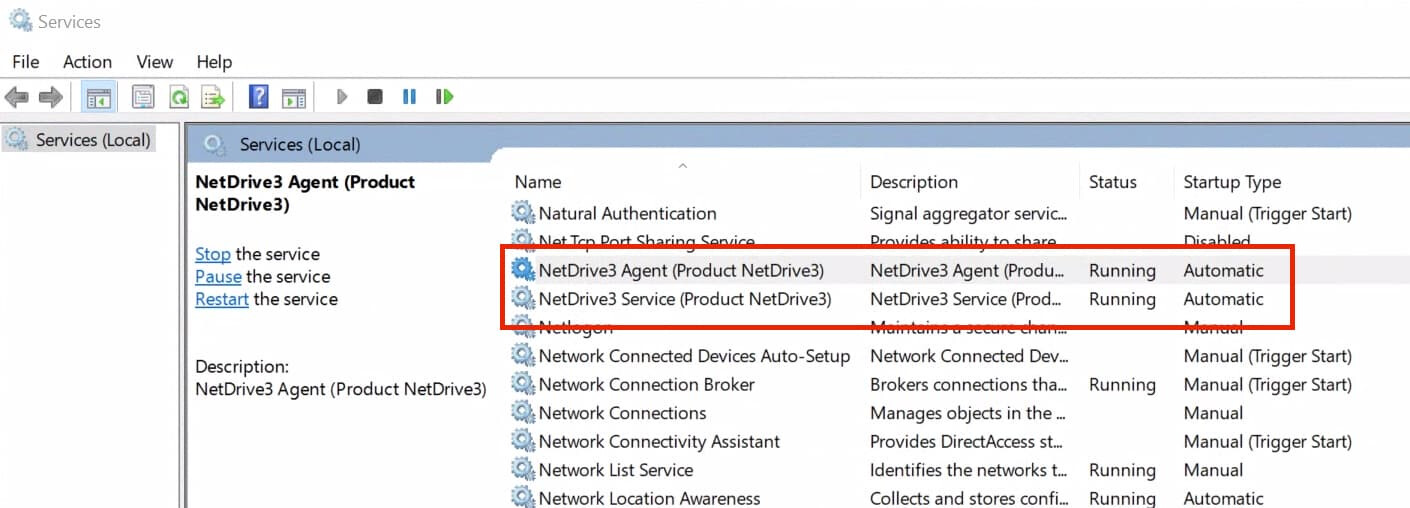Viewport: 1410px width, 508px height.
Task: Click Running status of NetDrive3 Service row
Action: coord(1122,299)
